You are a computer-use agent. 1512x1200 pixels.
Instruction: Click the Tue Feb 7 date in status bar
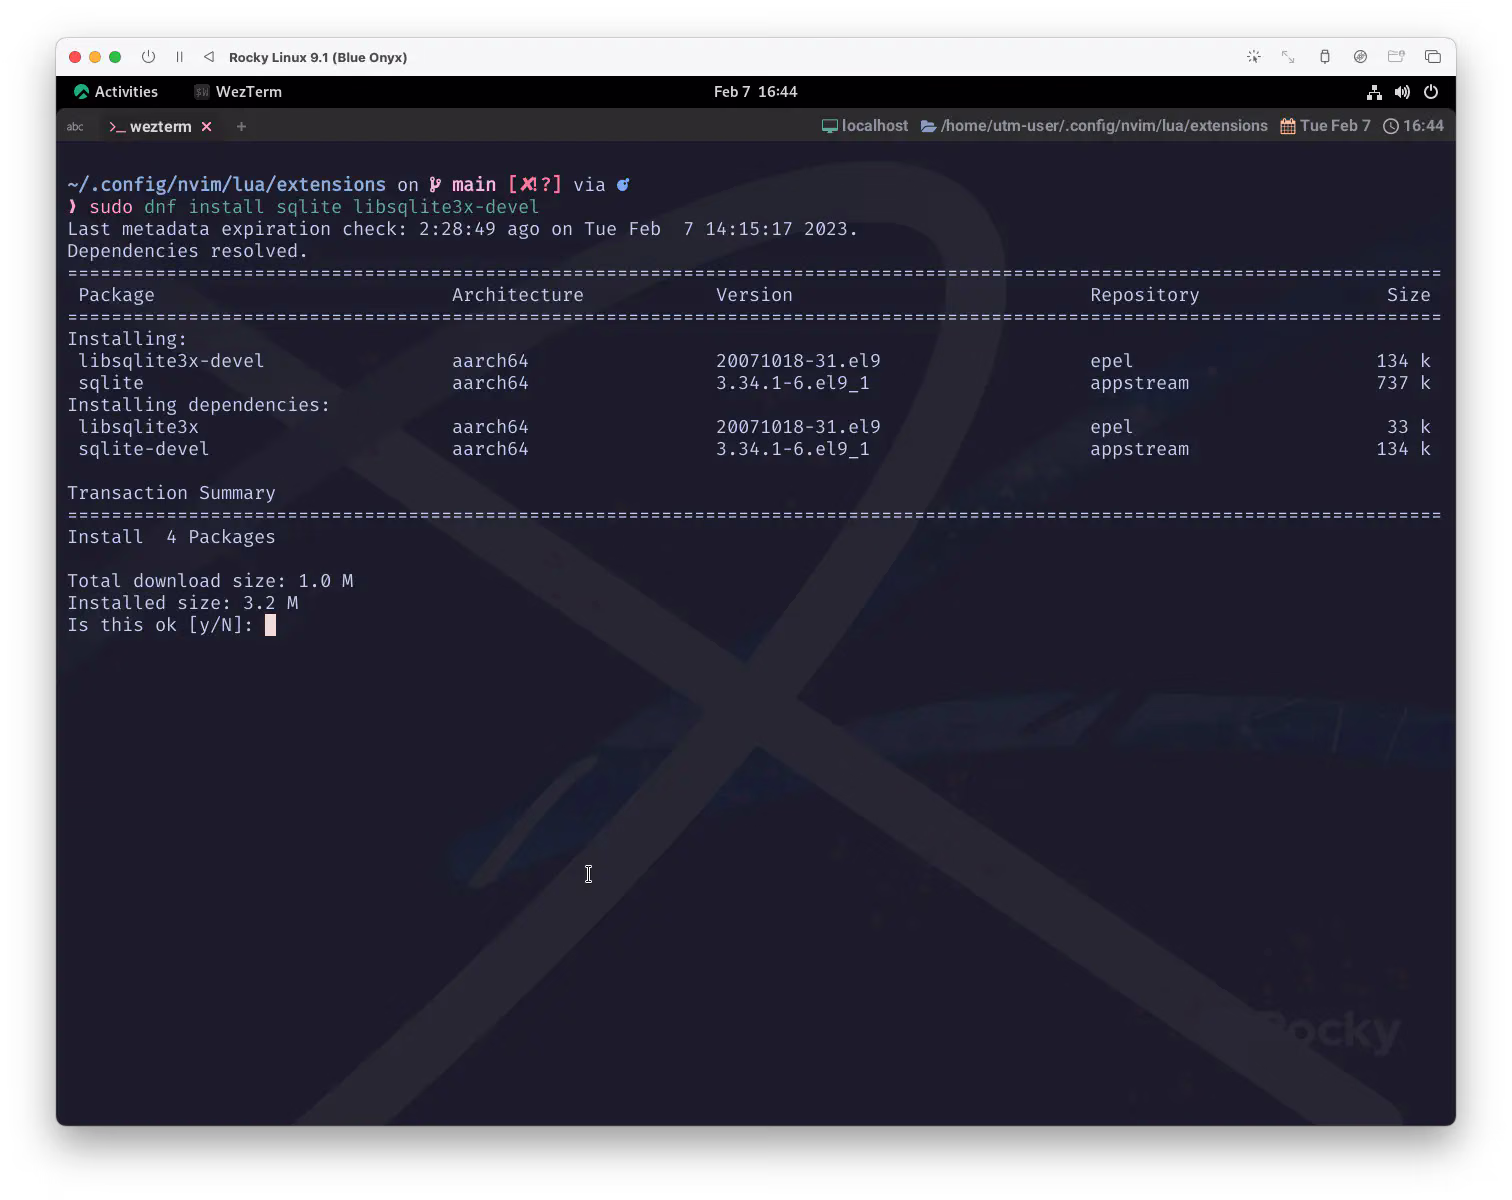1325,126
